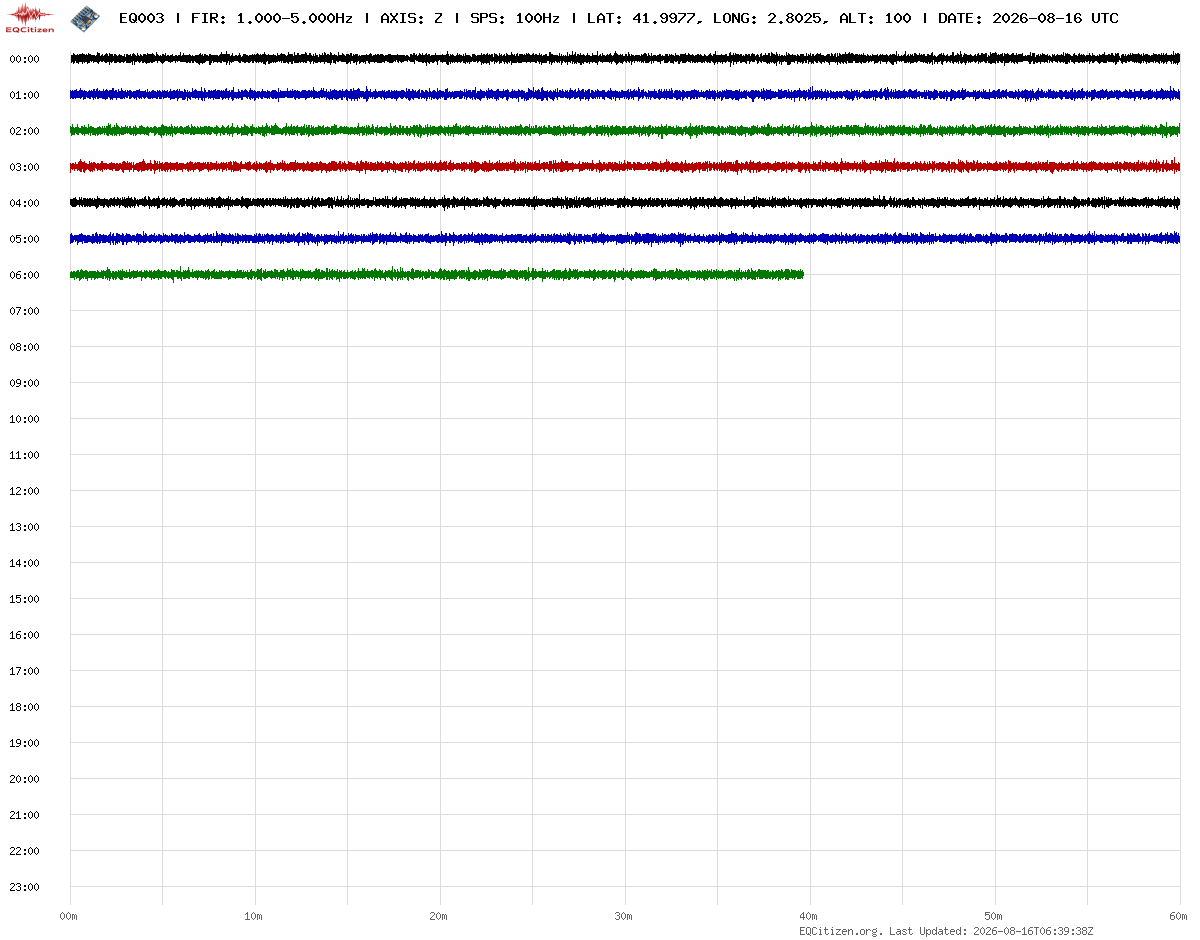Click the 07:00 hour label

24,311
